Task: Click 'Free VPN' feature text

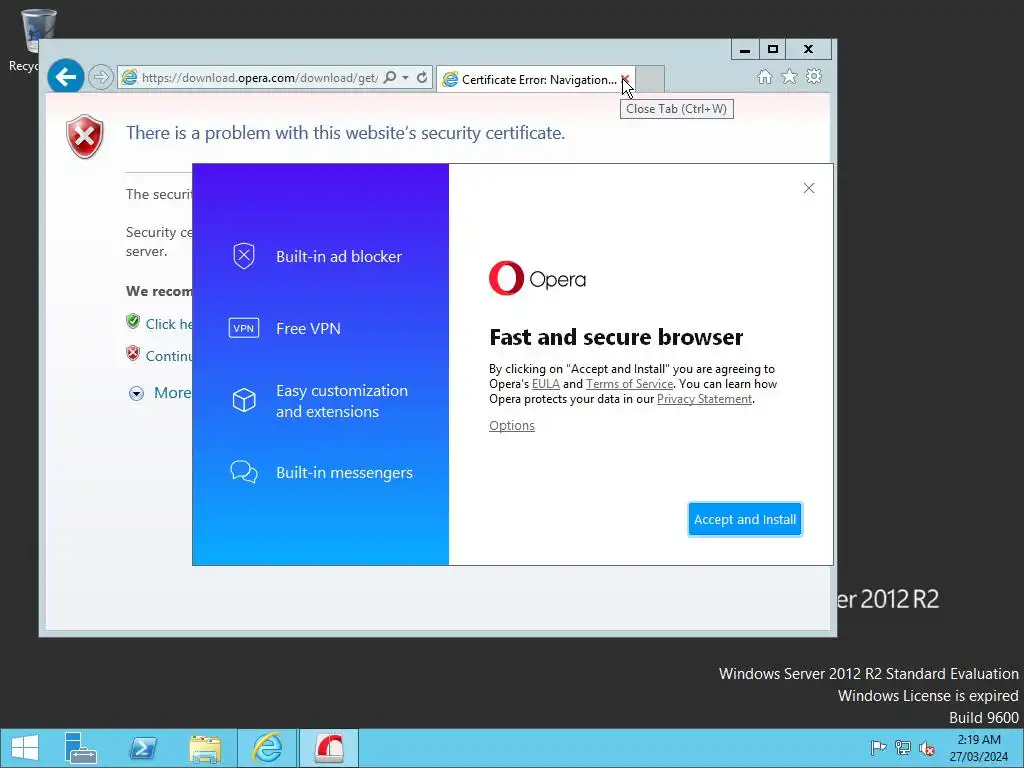Action: (308, 328)
